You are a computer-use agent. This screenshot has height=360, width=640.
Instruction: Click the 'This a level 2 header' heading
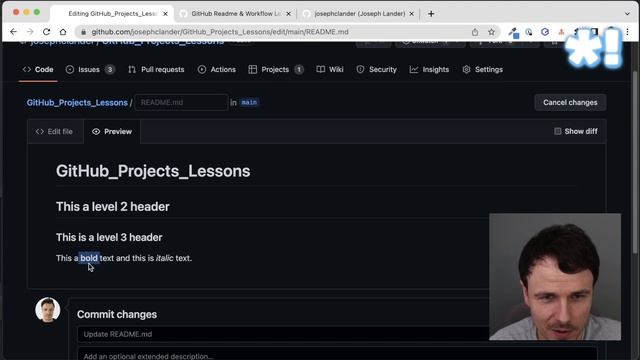(113, 207)
